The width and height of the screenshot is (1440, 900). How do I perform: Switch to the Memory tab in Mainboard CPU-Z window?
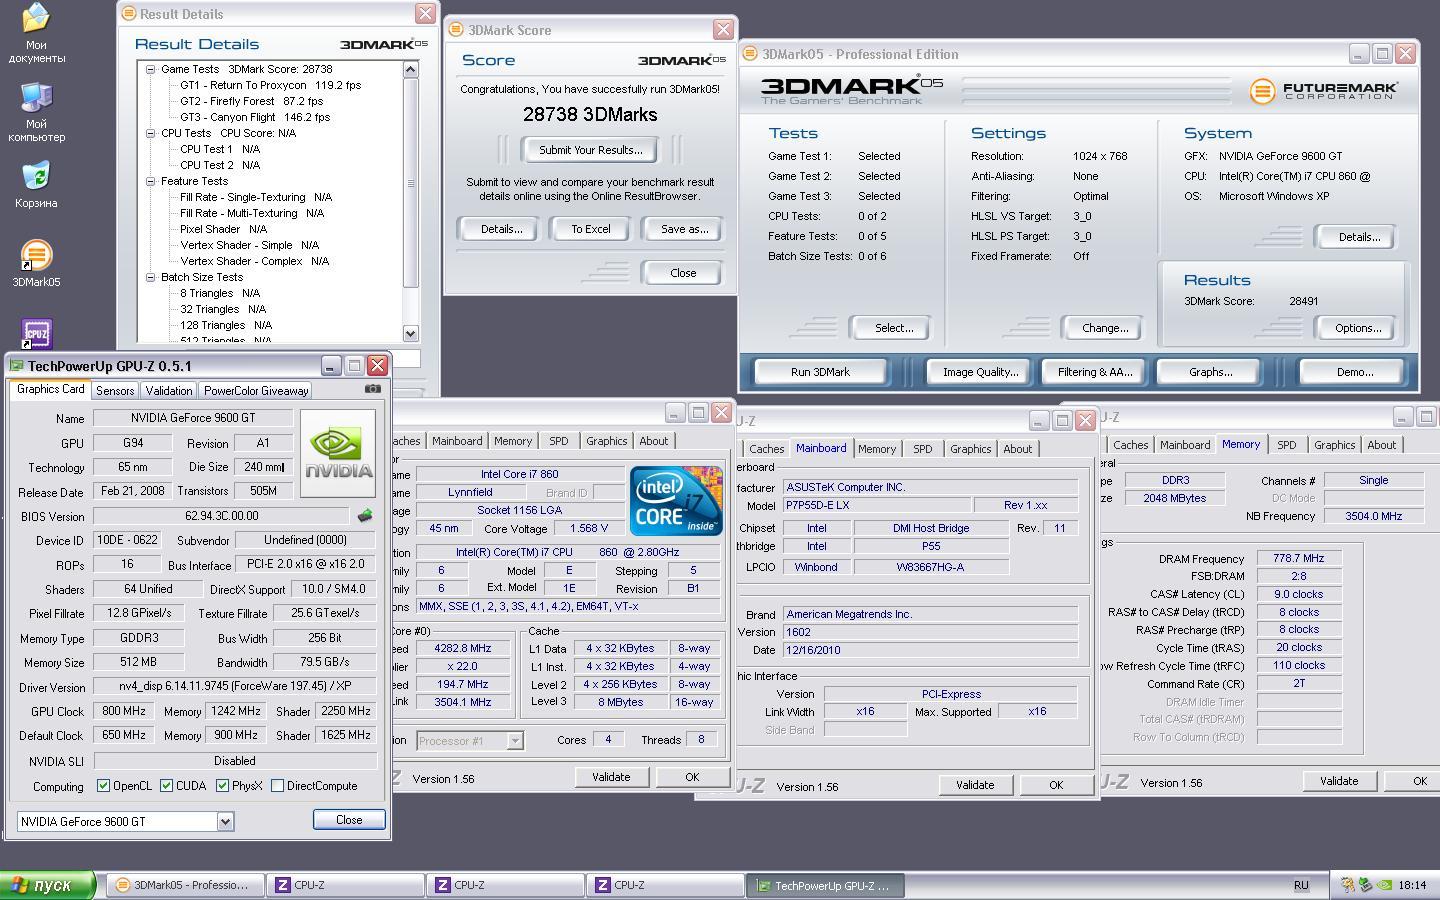tap(876, 449)
